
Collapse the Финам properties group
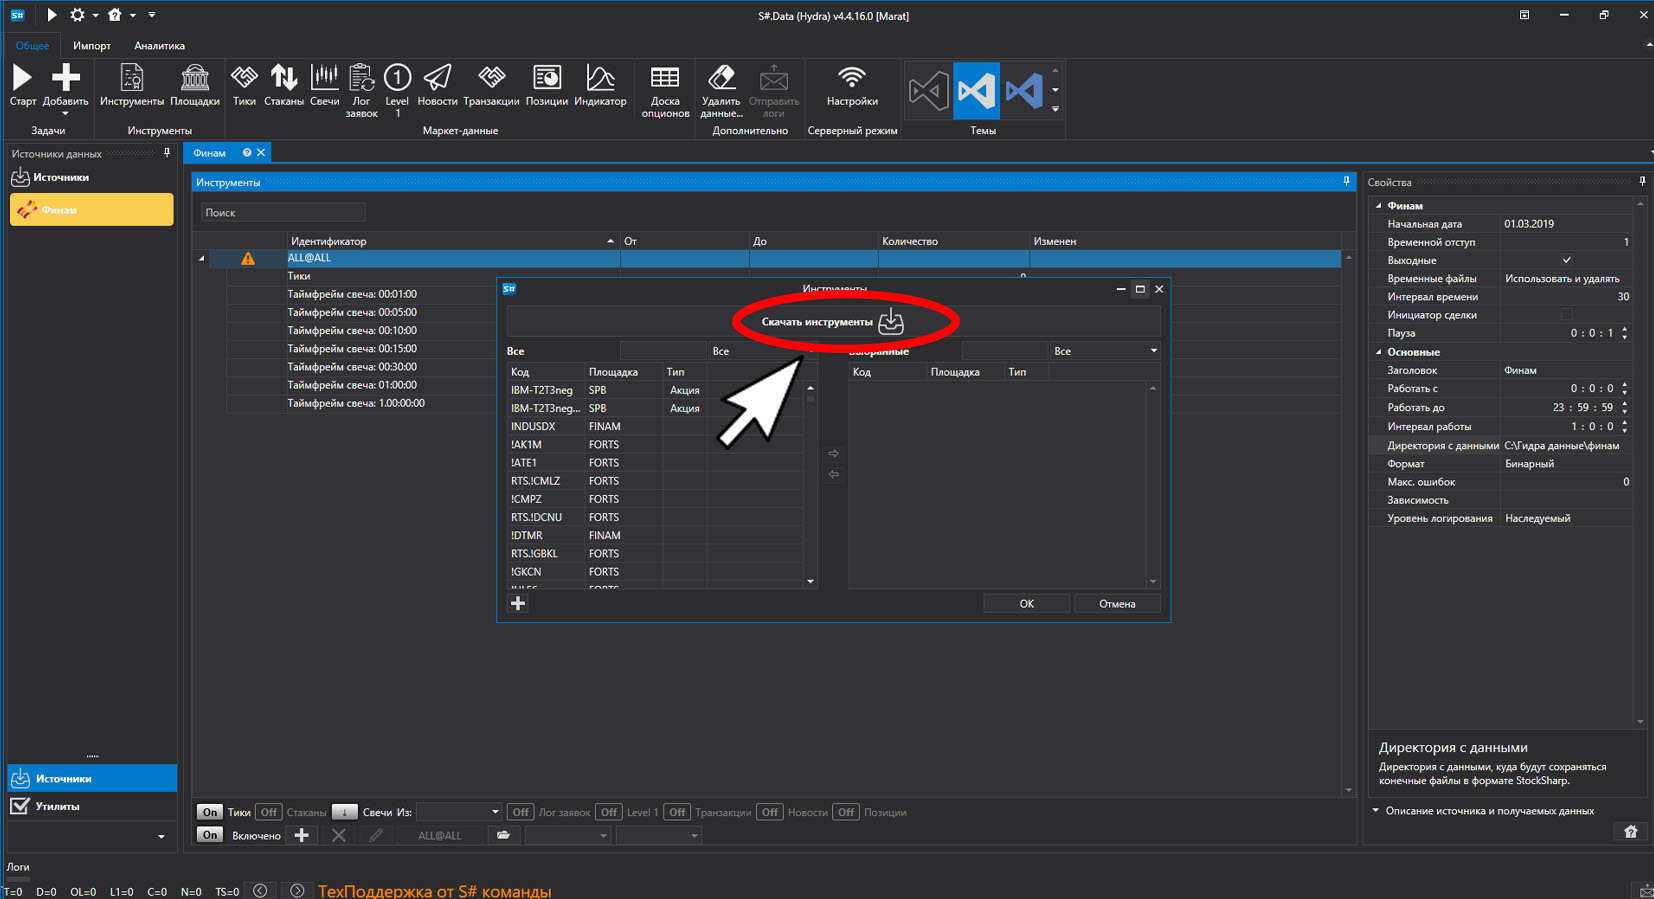1379,206
